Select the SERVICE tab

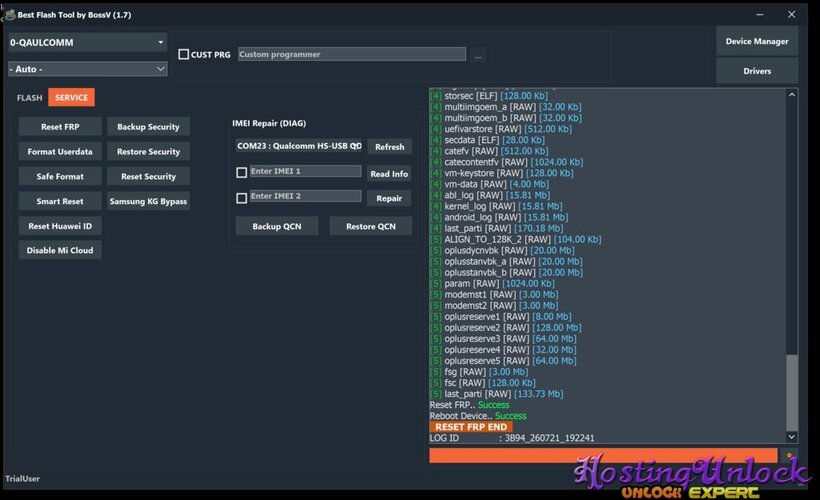click(72, 97)
